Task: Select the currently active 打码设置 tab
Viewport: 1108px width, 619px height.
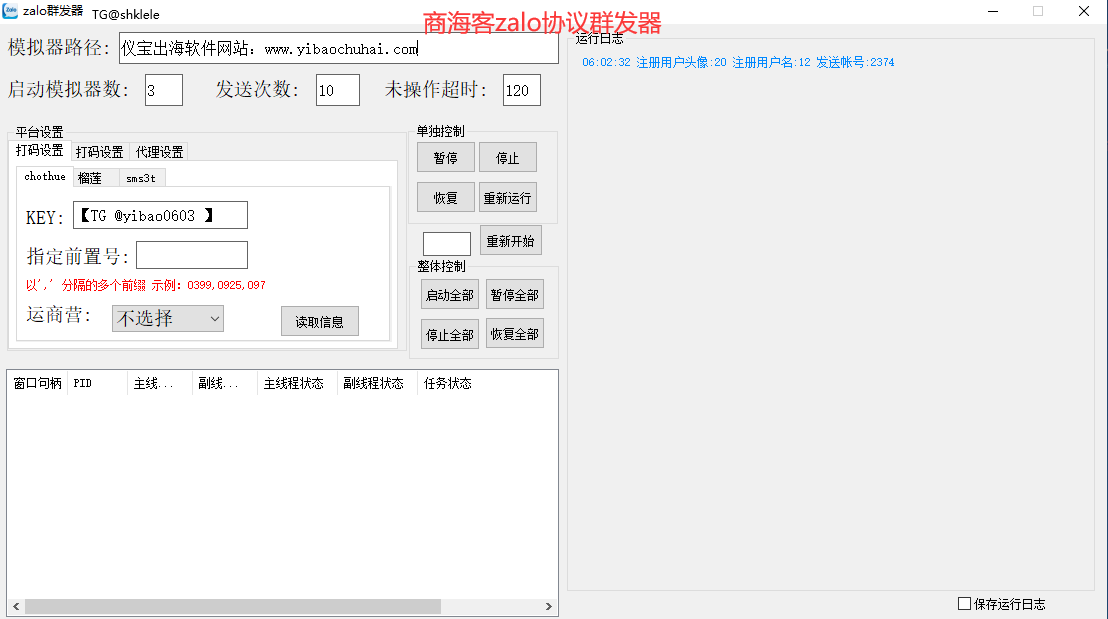Action: tap(40, 151)
